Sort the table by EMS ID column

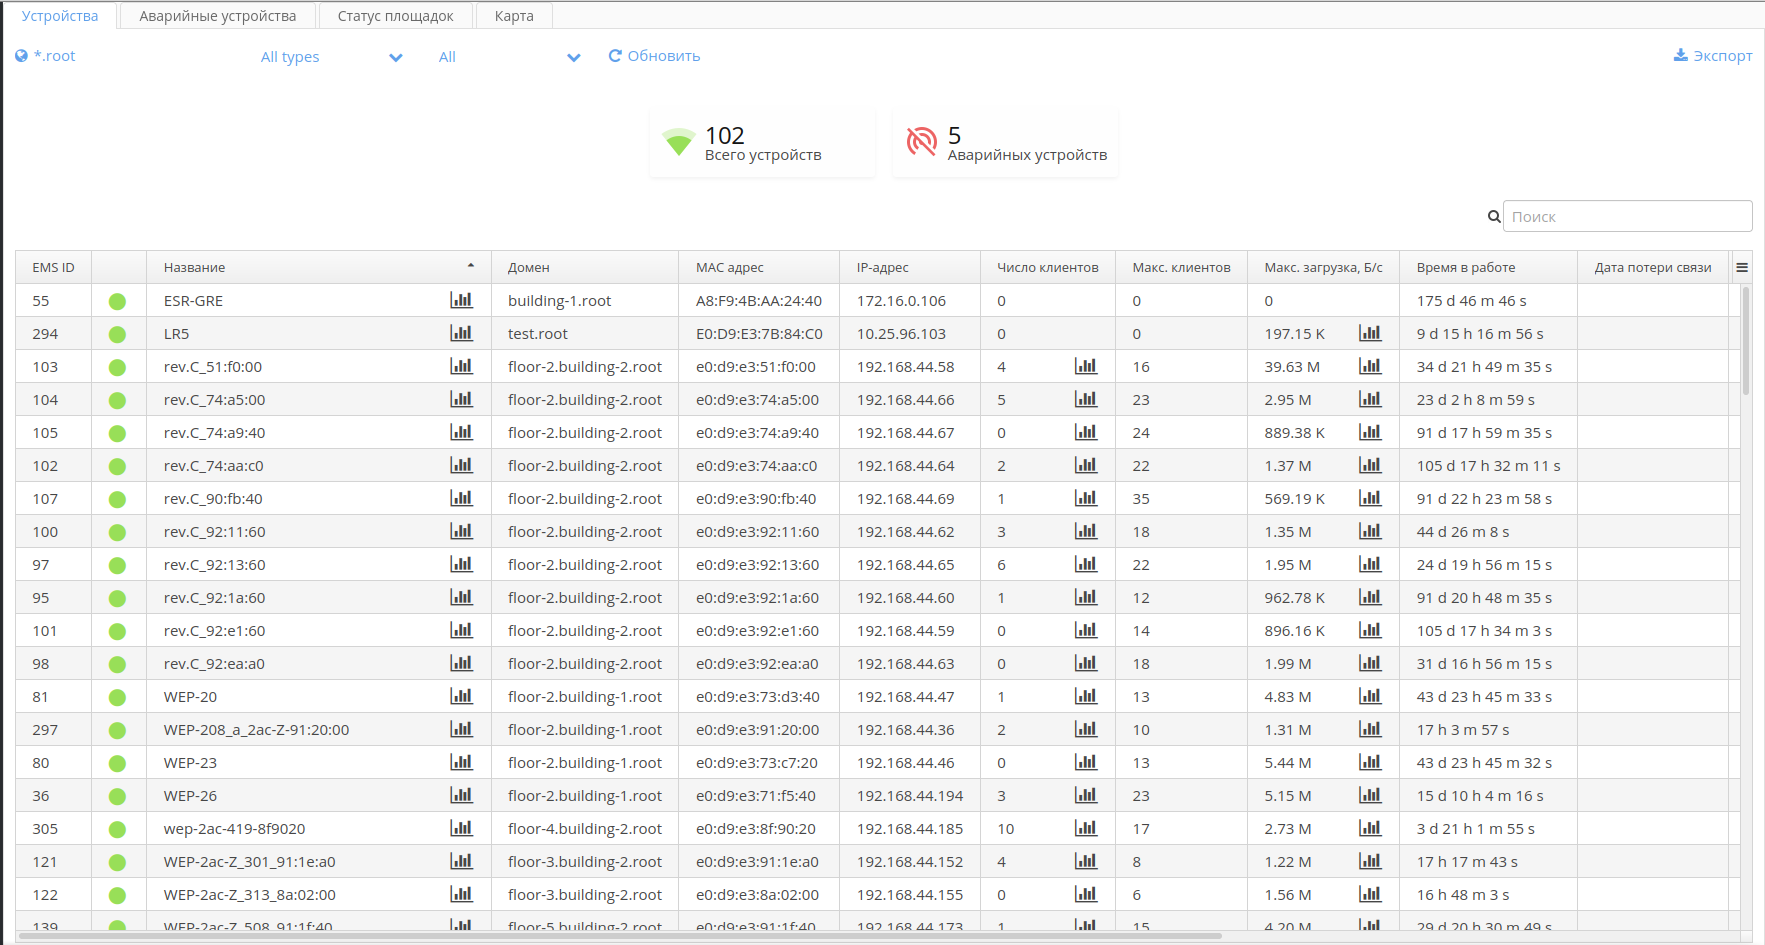[54, 267]
